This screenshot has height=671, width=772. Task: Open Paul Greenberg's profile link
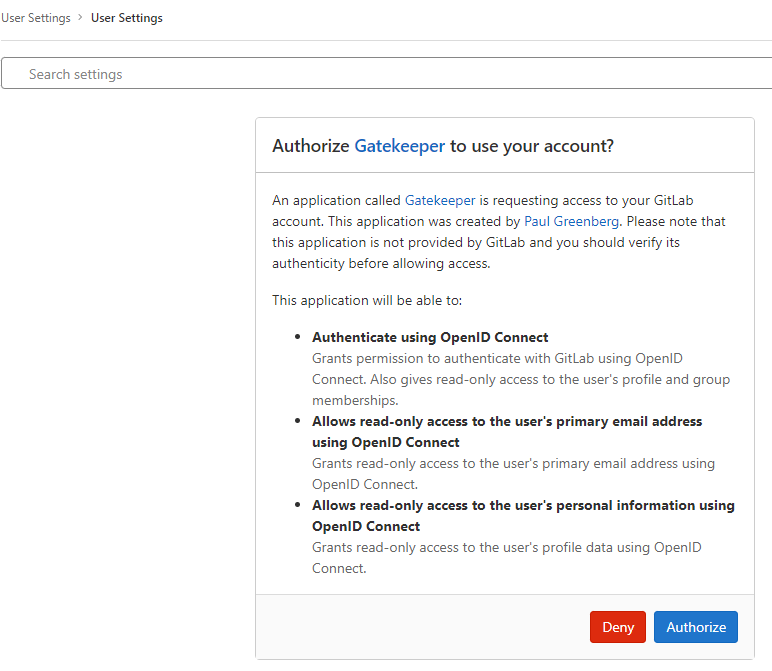tap(571, 221)
